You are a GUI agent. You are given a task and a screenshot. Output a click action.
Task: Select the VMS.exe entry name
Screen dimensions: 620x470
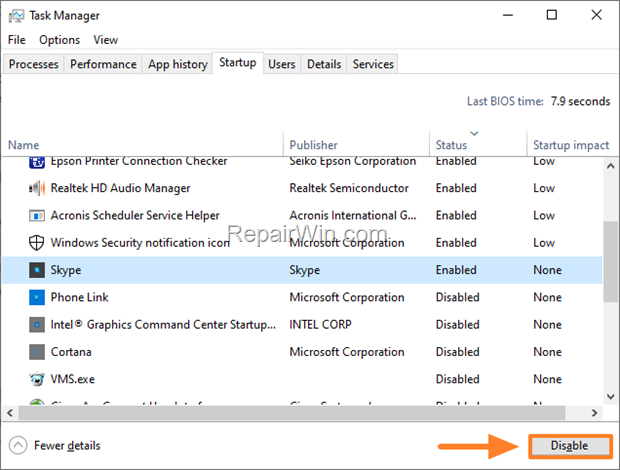pyautogui.click(x=73, y=379)
